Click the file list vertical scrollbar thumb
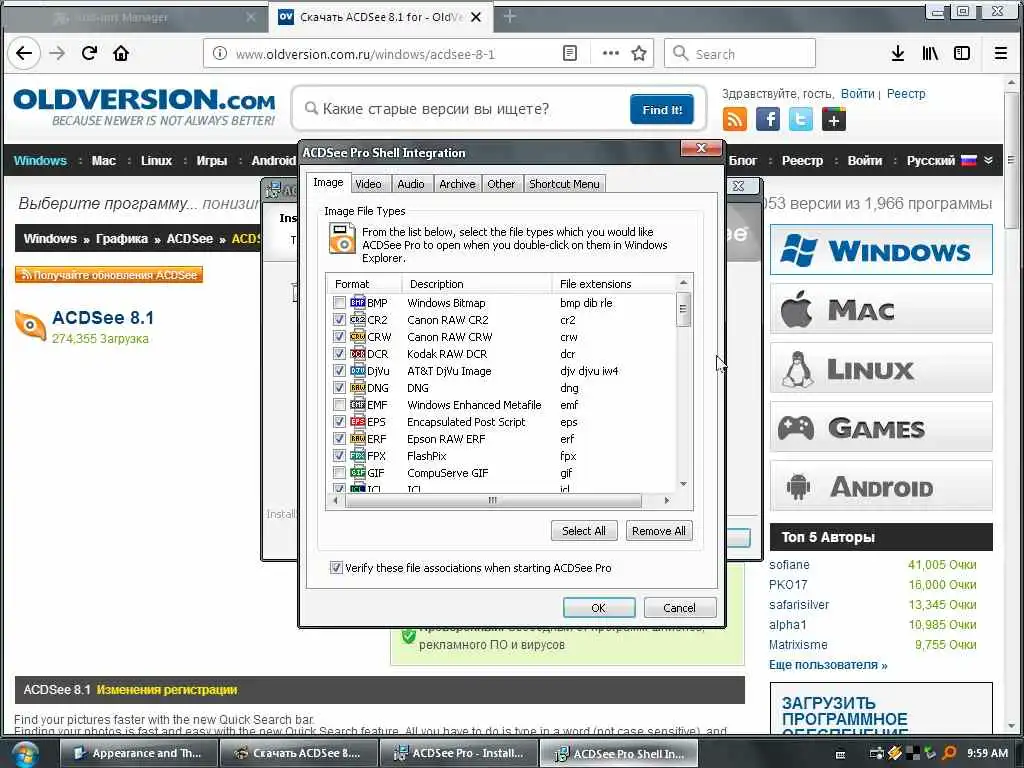The height and width of the screenshot is (768, 1024). point(683,310)
